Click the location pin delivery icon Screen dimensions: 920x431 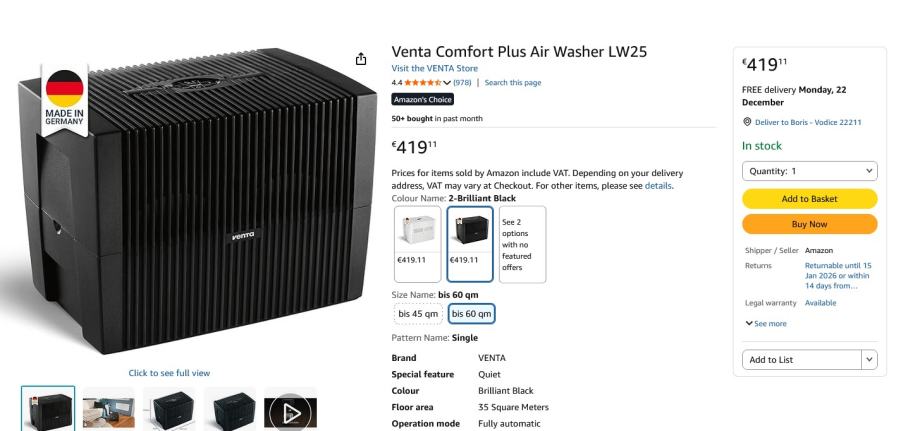747,122
